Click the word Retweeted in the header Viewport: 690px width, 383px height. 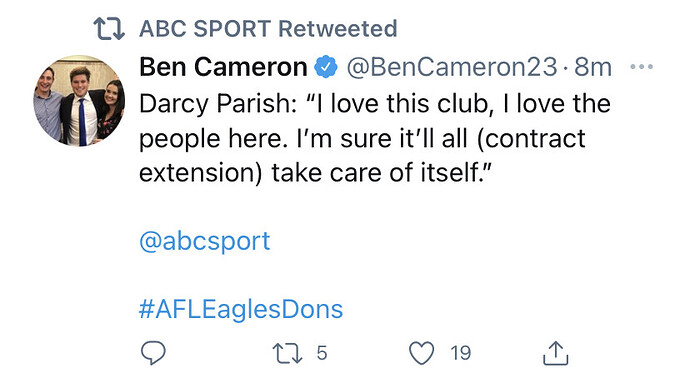click(338, 29)
